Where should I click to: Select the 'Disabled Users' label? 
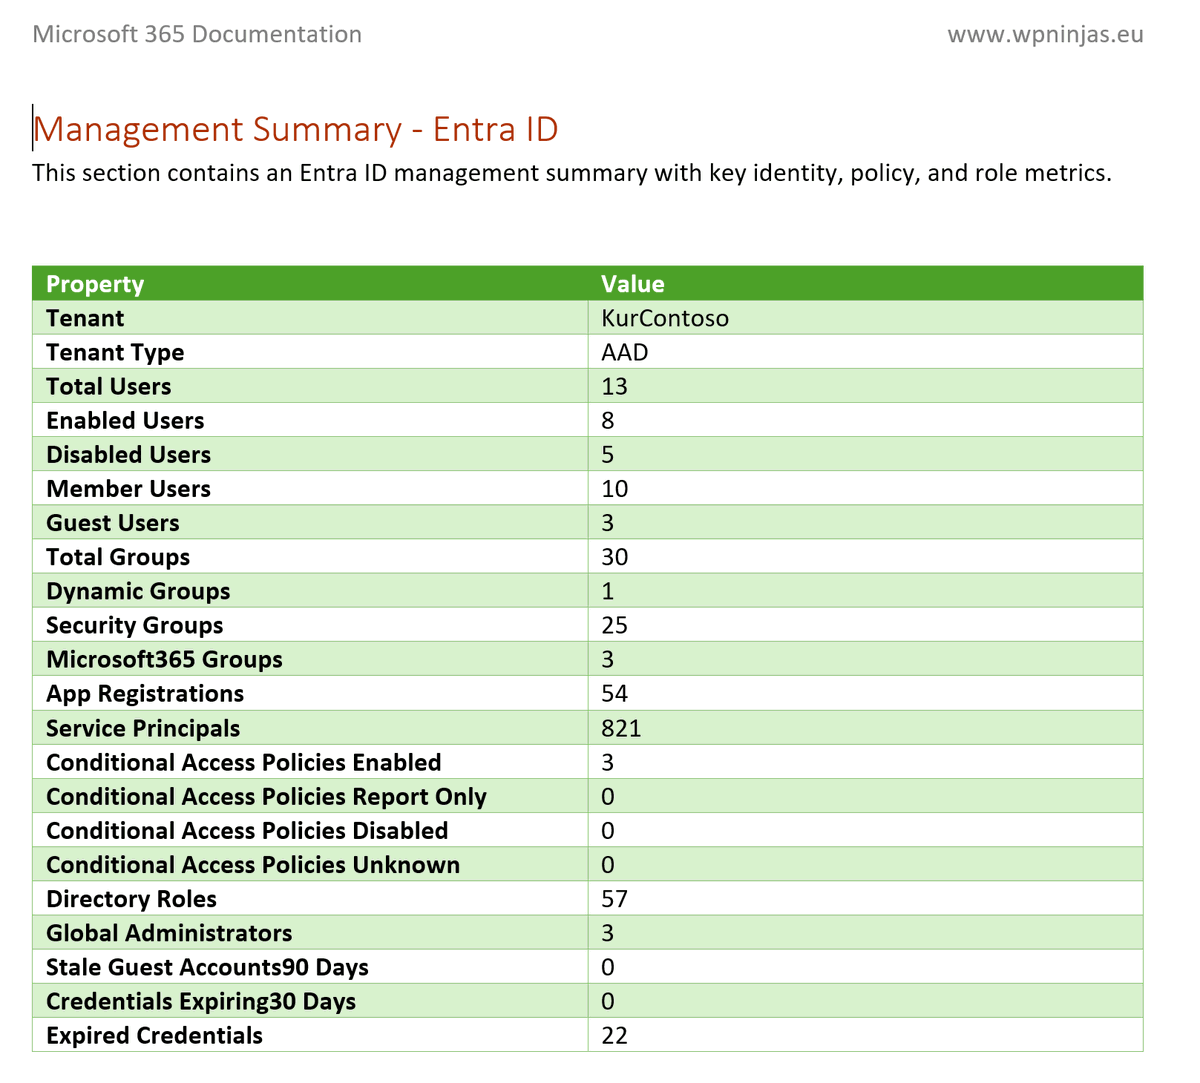point(128,454)
